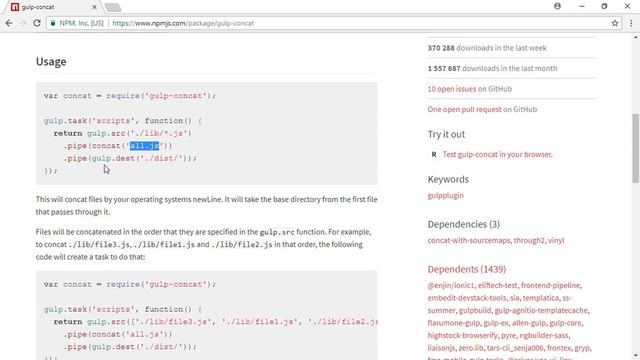Click the '370 288 downloads in the last week' text

(487, 48)
